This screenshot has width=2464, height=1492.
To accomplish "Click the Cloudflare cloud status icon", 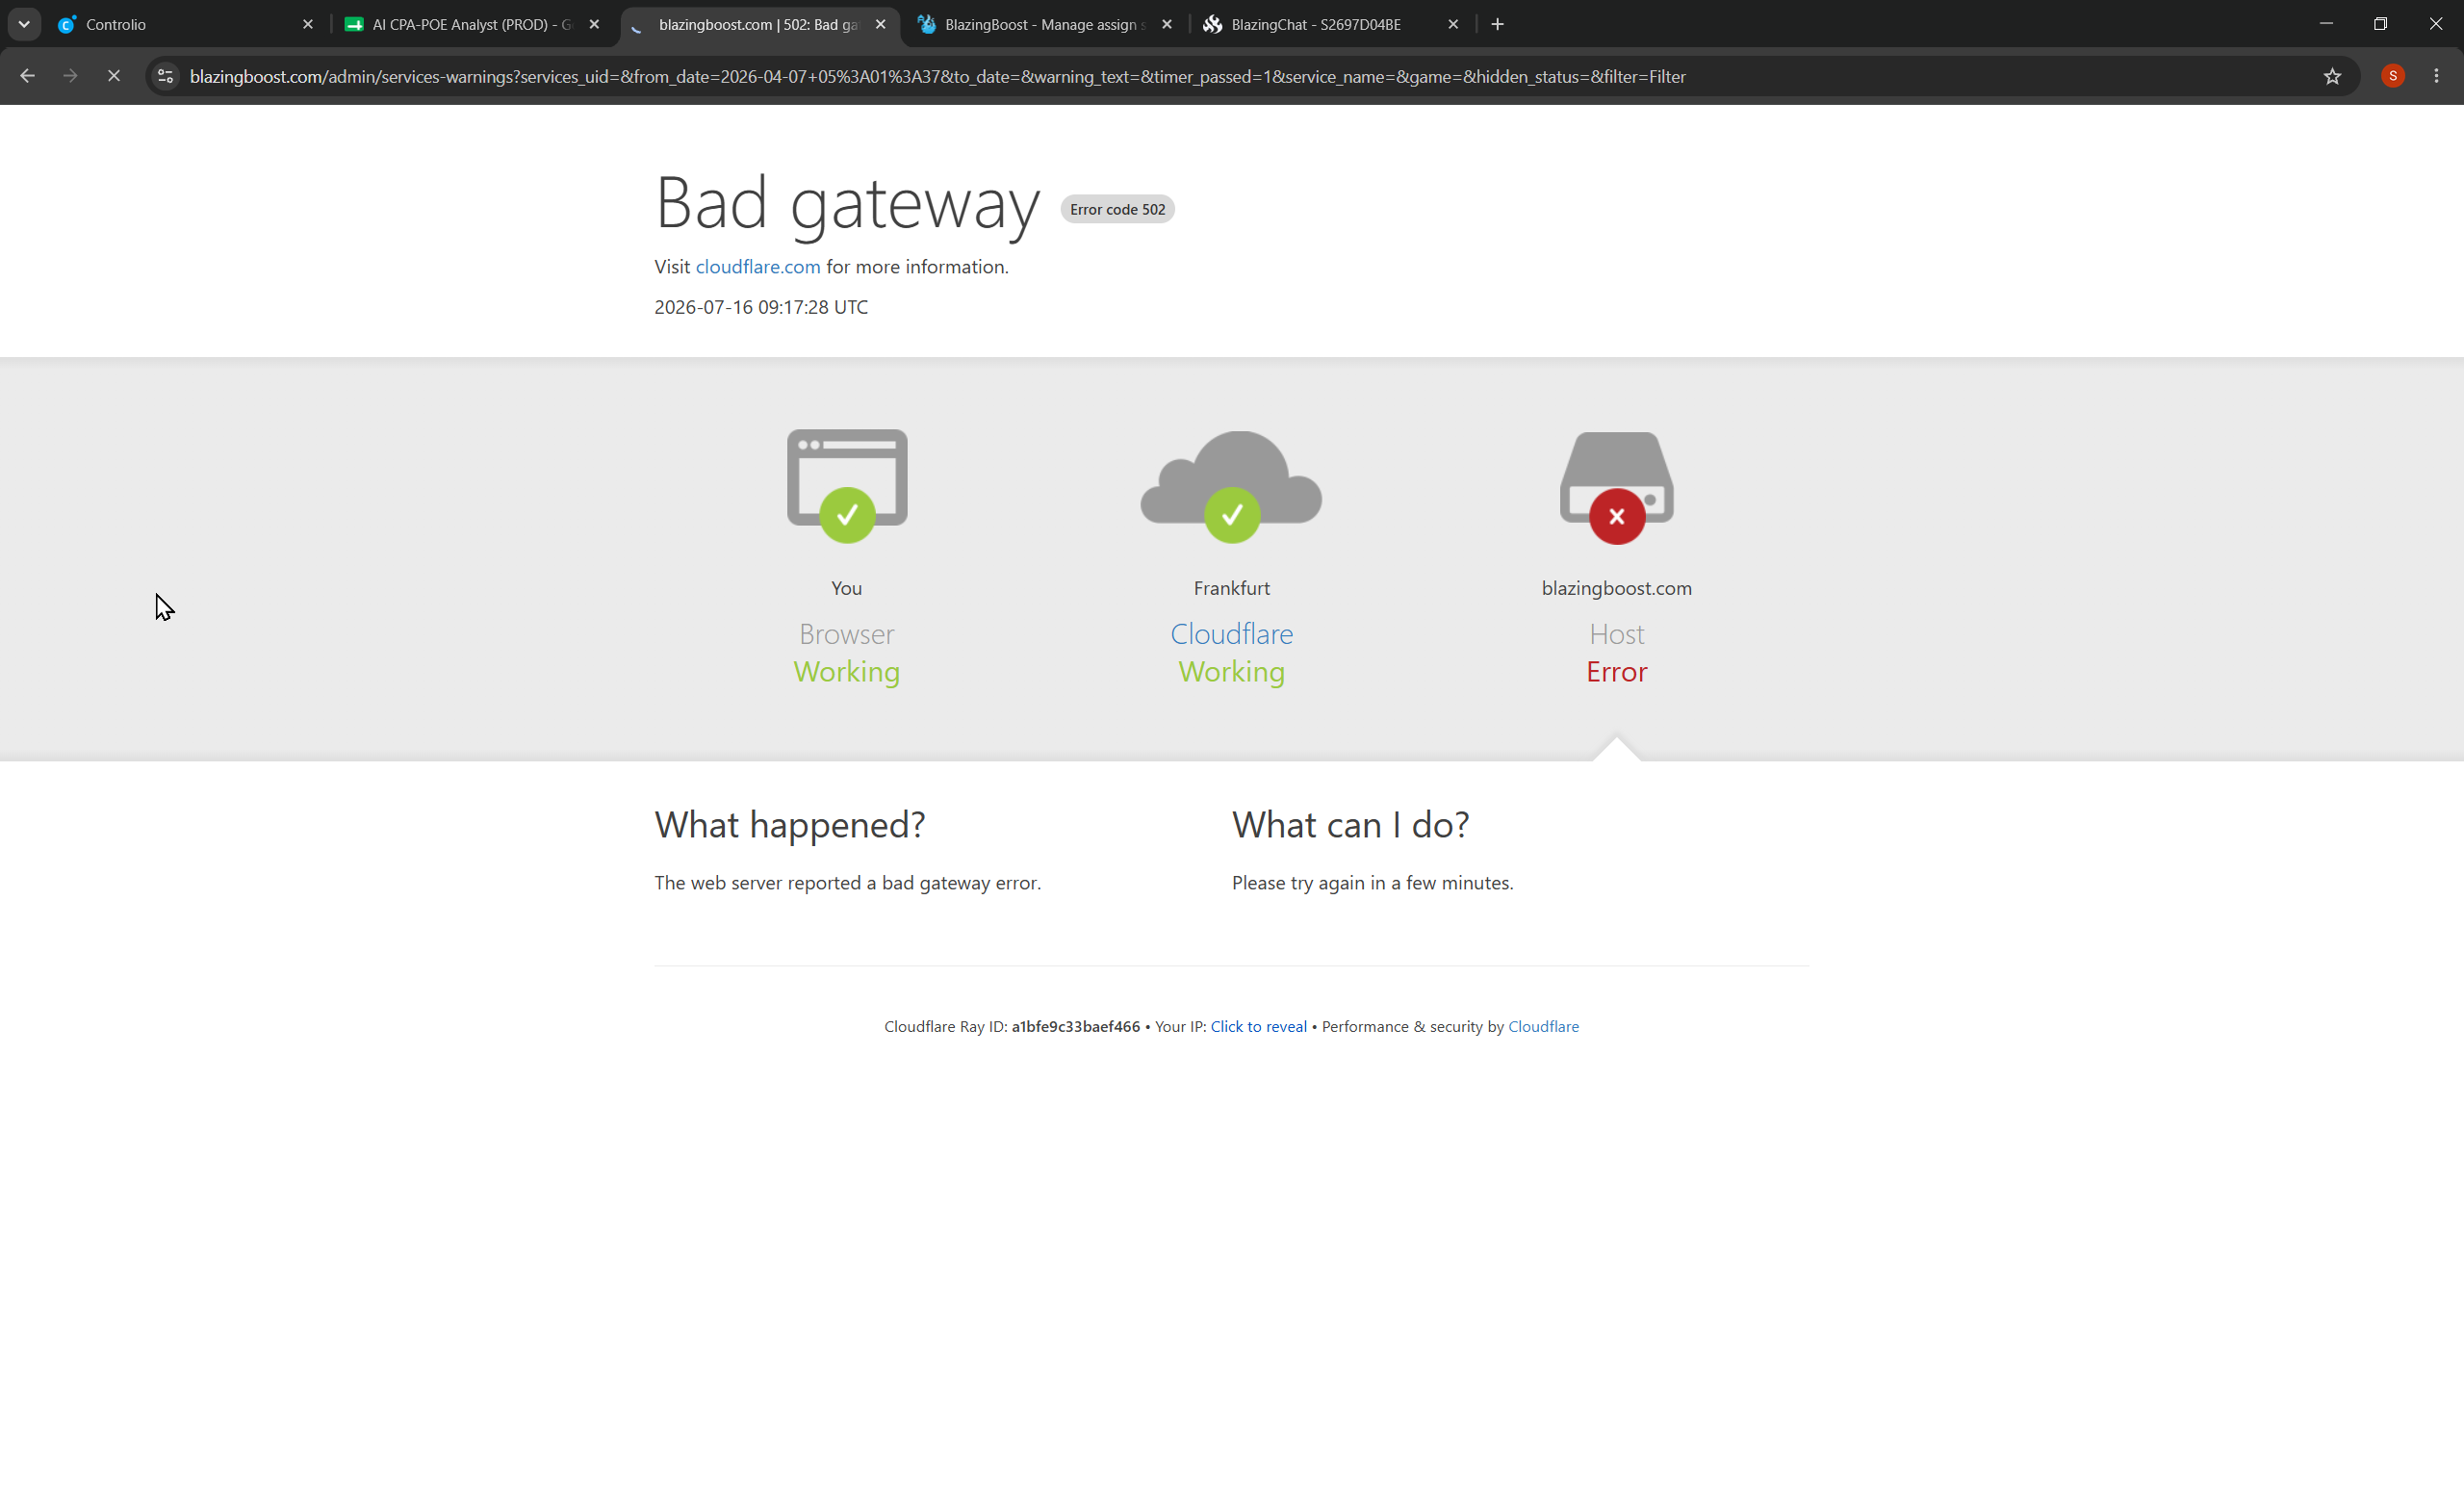I will (x=1232, y=486).
